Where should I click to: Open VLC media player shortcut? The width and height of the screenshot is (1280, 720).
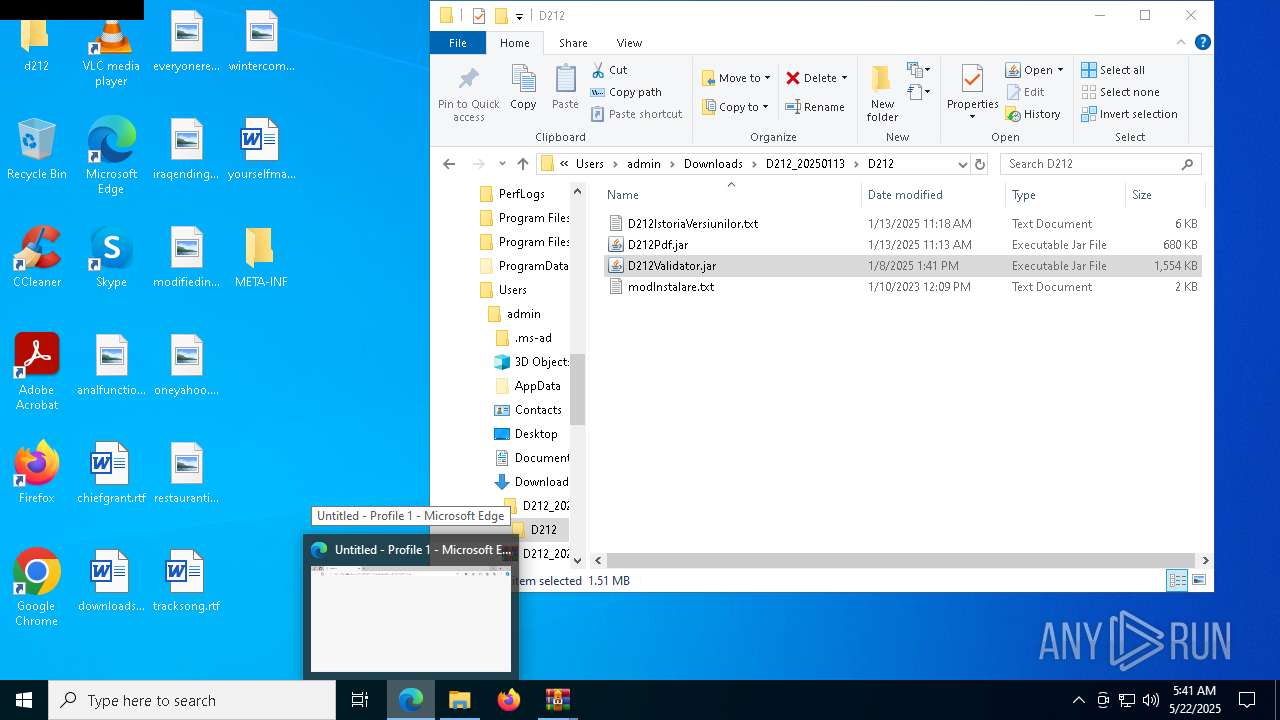tap(111, 50)
